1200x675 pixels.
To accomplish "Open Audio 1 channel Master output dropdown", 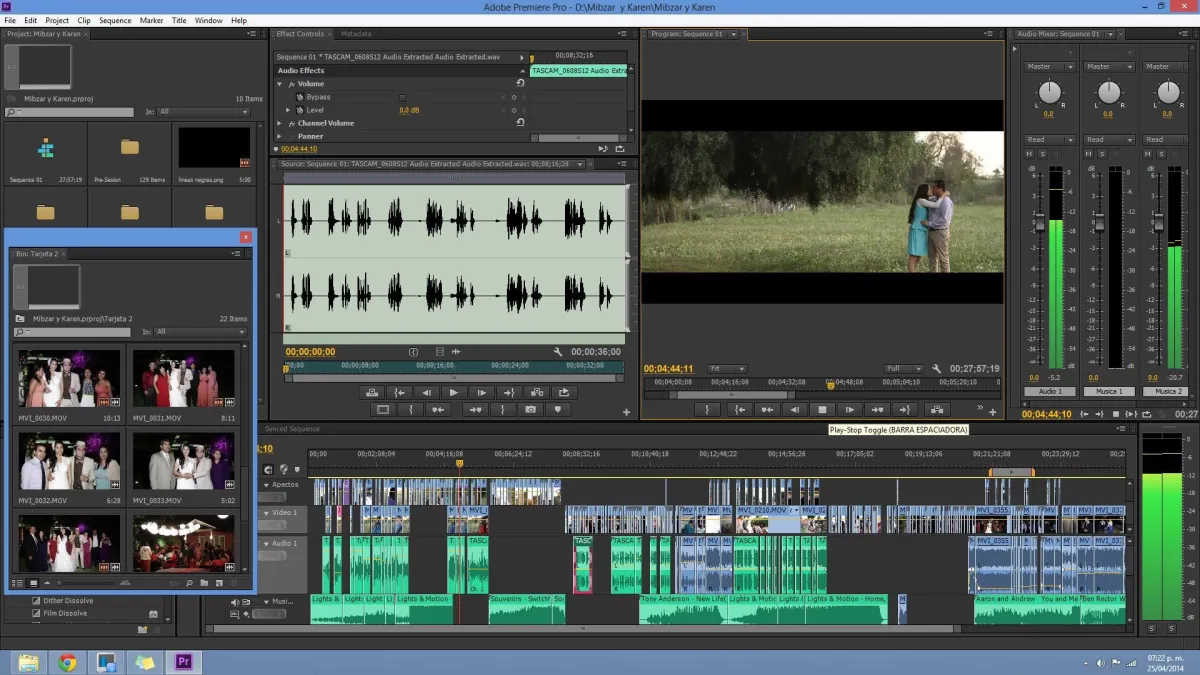I will (x=1050, y=67).
